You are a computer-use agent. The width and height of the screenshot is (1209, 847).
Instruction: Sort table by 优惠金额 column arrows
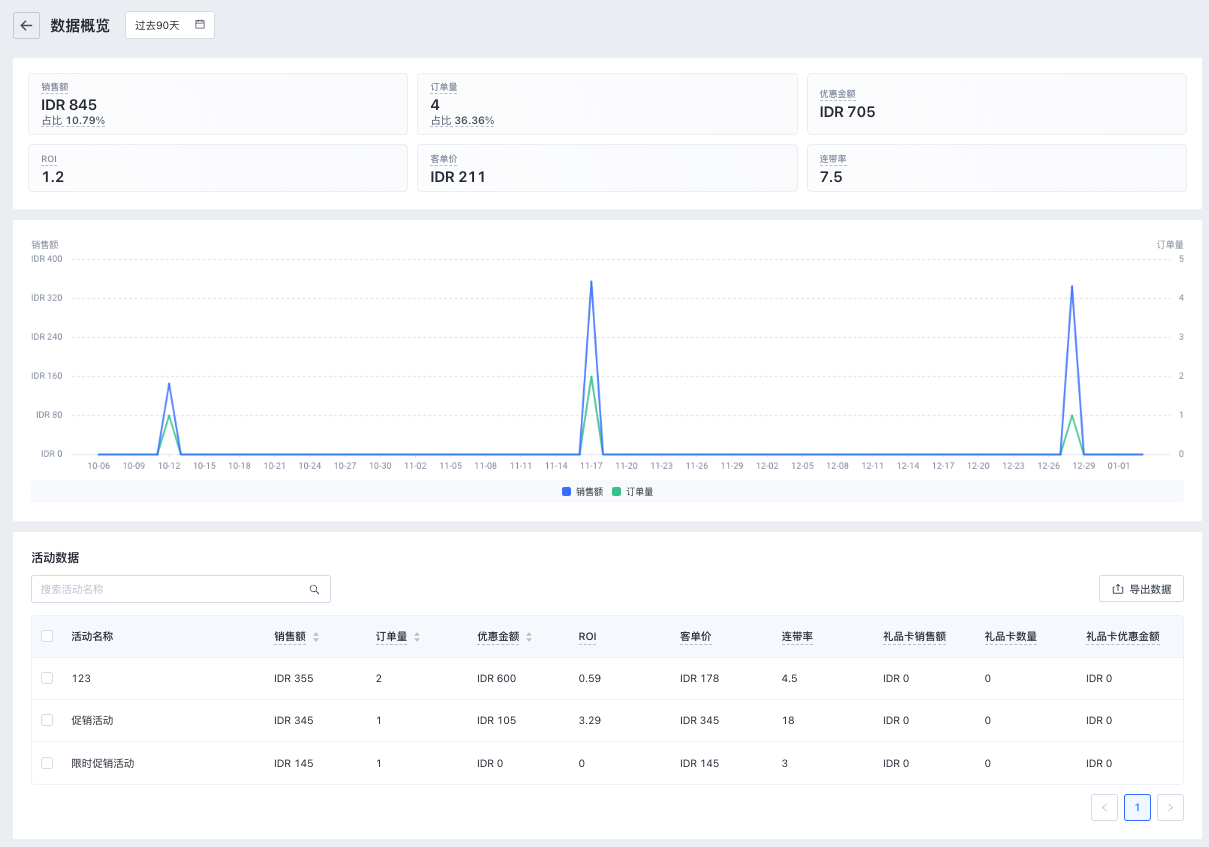point(529,637)
